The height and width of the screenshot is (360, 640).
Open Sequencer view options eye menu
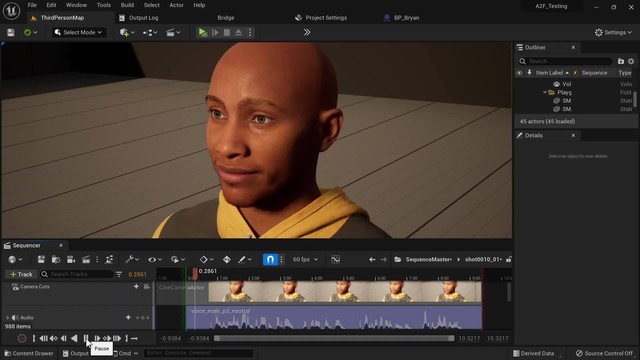tap(155, 259)
